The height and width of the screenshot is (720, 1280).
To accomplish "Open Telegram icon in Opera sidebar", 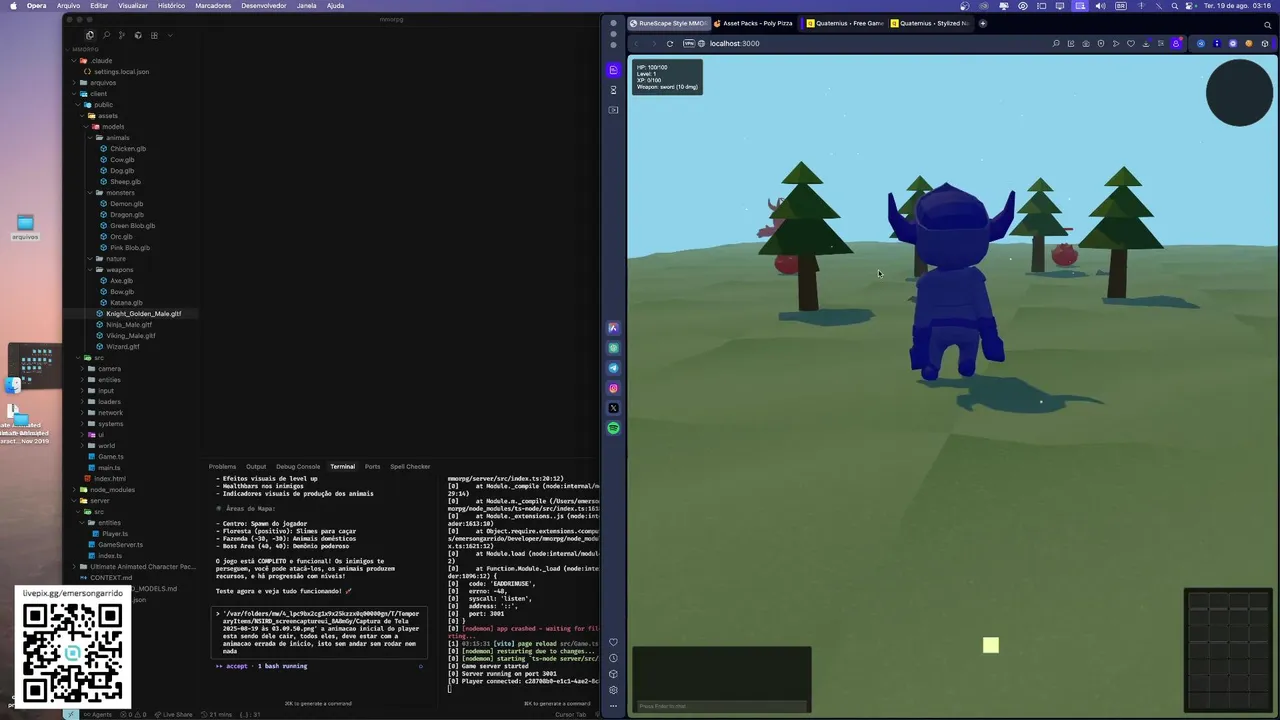I will click(x=613, y=368).
